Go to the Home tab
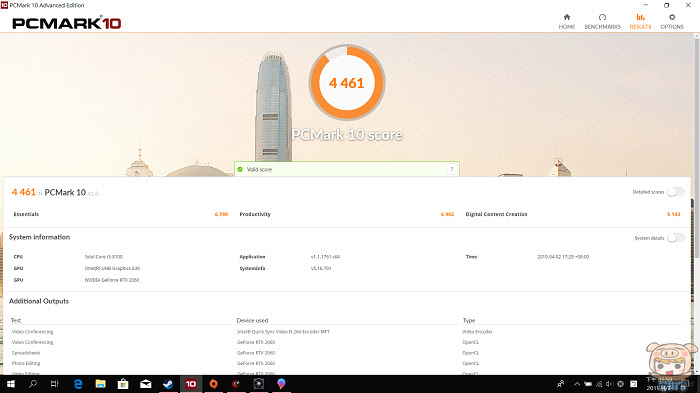 point(567,21)
